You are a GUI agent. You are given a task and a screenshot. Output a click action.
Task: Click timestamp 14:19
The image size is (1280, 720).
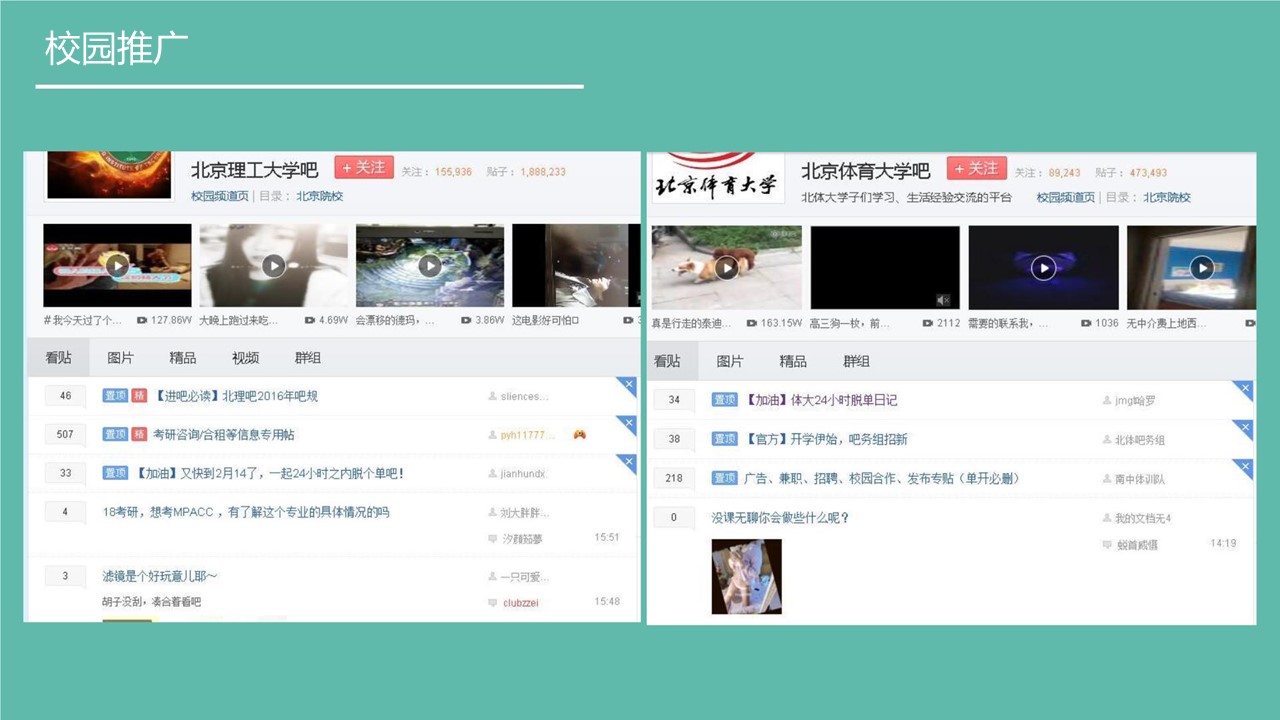(1223, 543)
